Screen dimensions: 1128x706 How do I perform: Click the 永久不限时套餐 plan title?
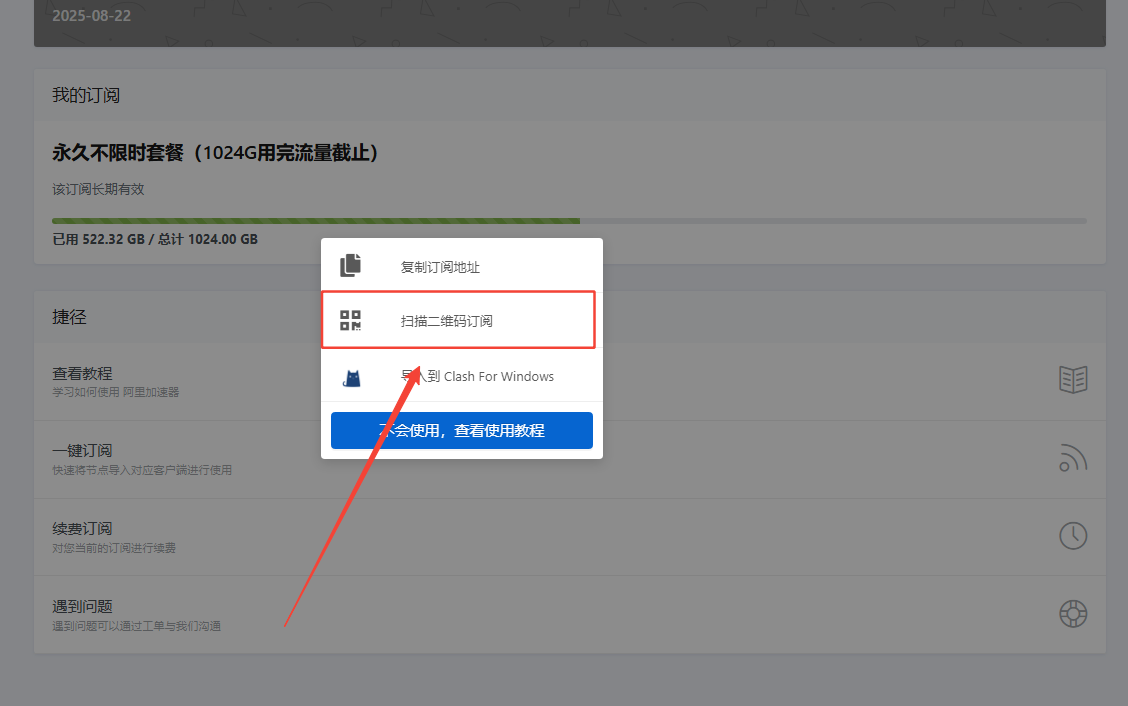[215, 153]
